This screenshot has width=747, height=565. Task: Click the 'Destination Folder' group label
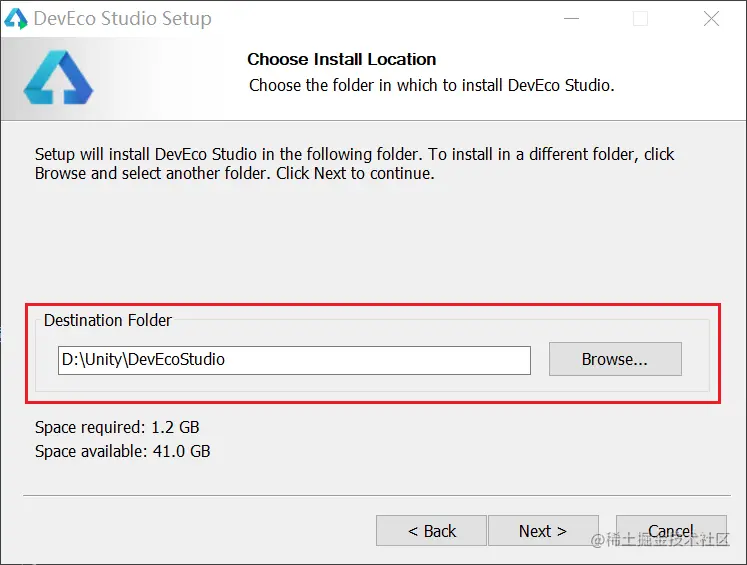pos(108,320)
